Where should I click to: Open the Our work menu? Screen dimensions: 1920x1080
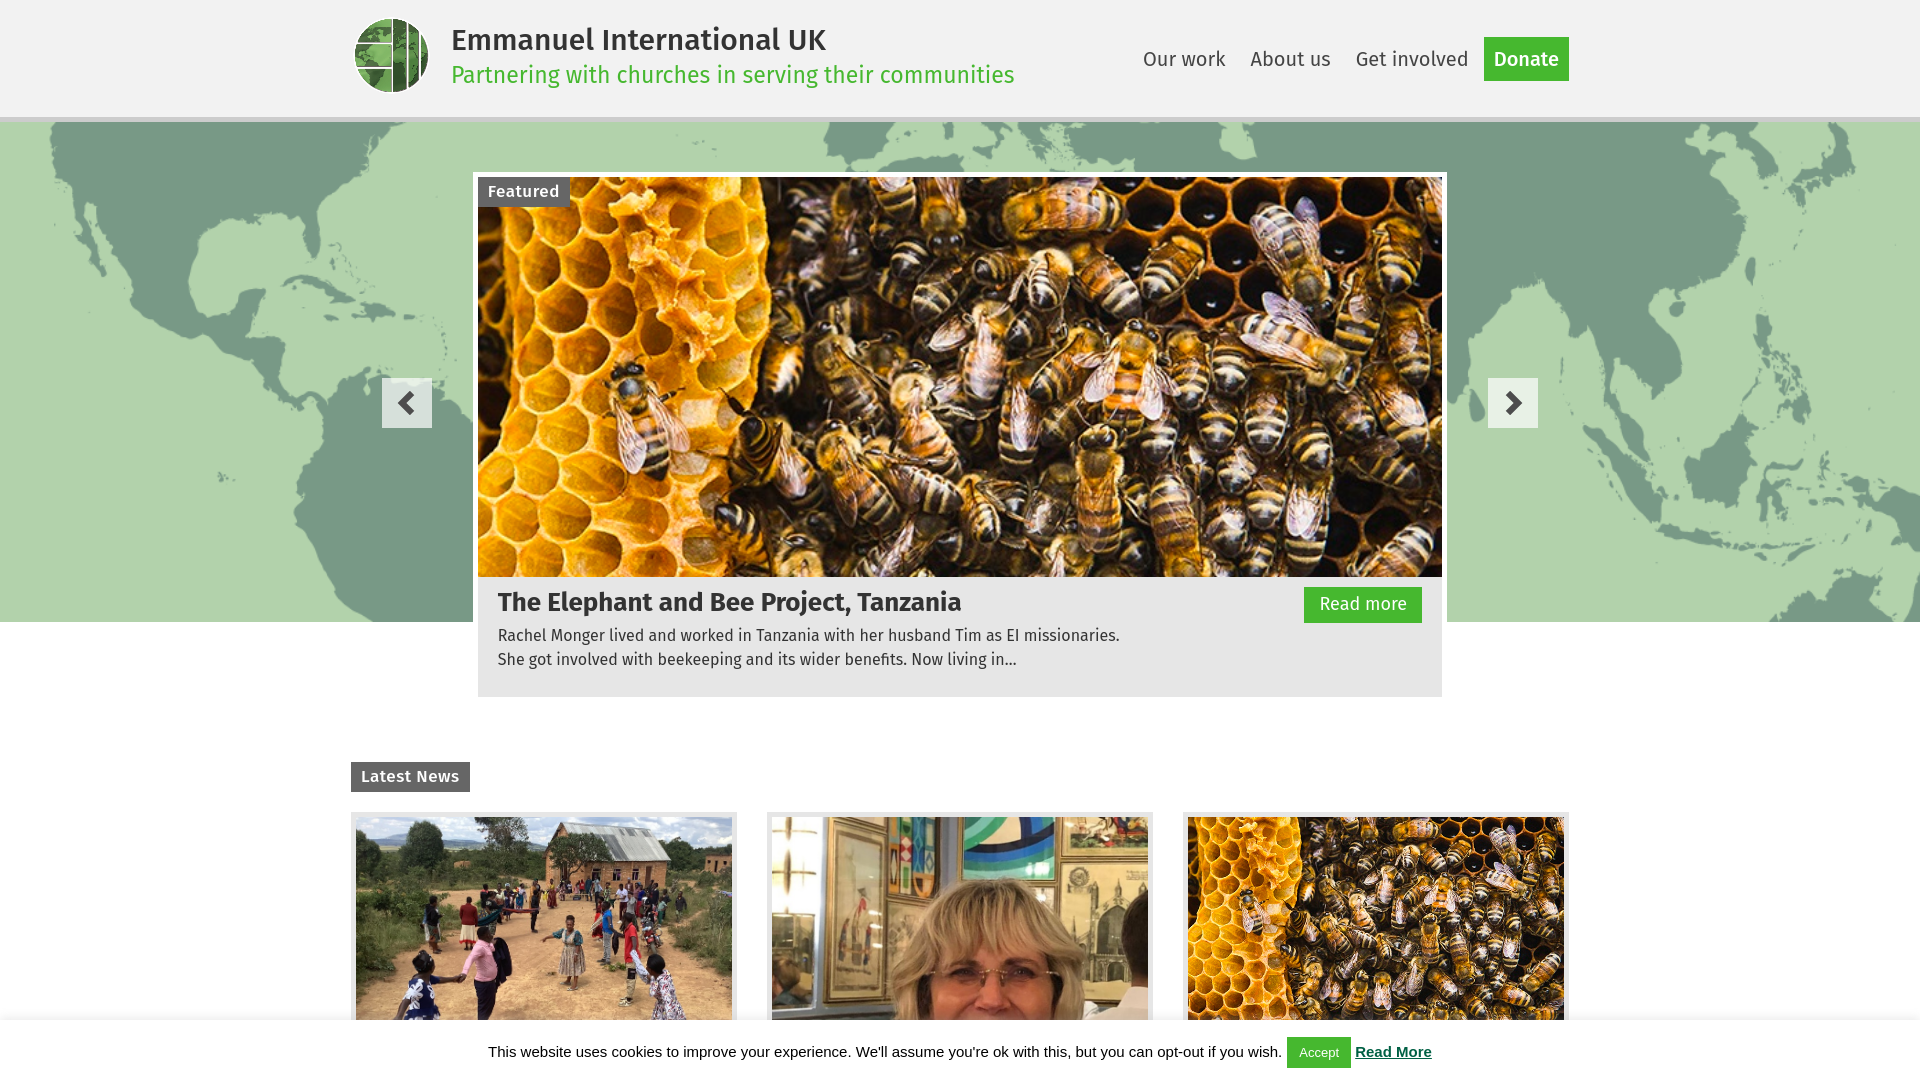point(1184,59)
